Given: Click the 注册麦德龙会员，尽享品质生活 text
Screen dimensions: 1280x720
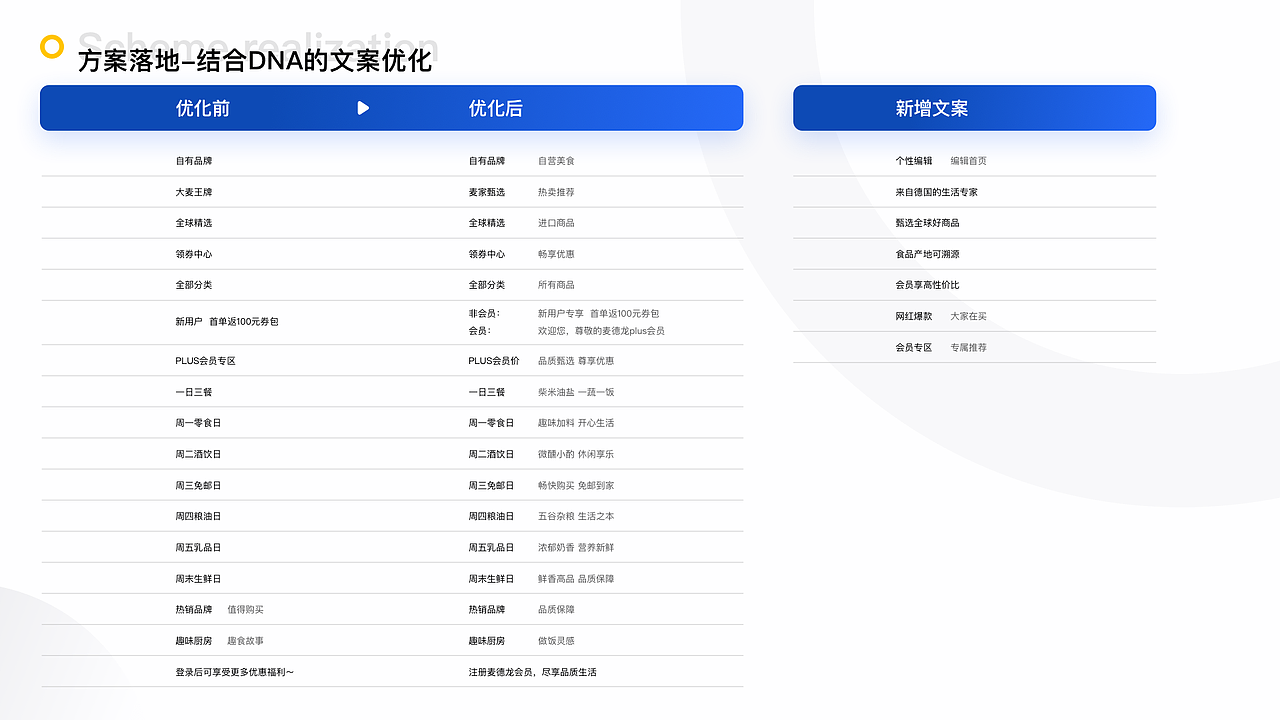Looking at the screenshot, I should [530, 671].
